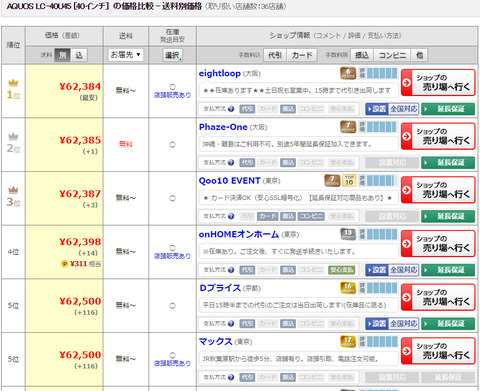The width and height of the screenshot is (480, 391).
Task: Open the eightloop shop page link
Action: pyautogui.click(x=220, y=73)
